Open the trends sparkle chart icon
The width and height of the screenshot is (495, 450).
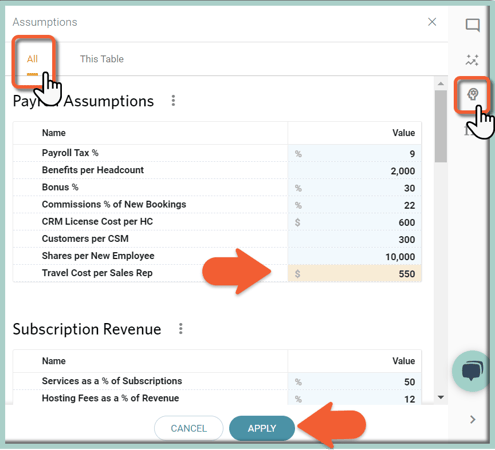(472, 60)
